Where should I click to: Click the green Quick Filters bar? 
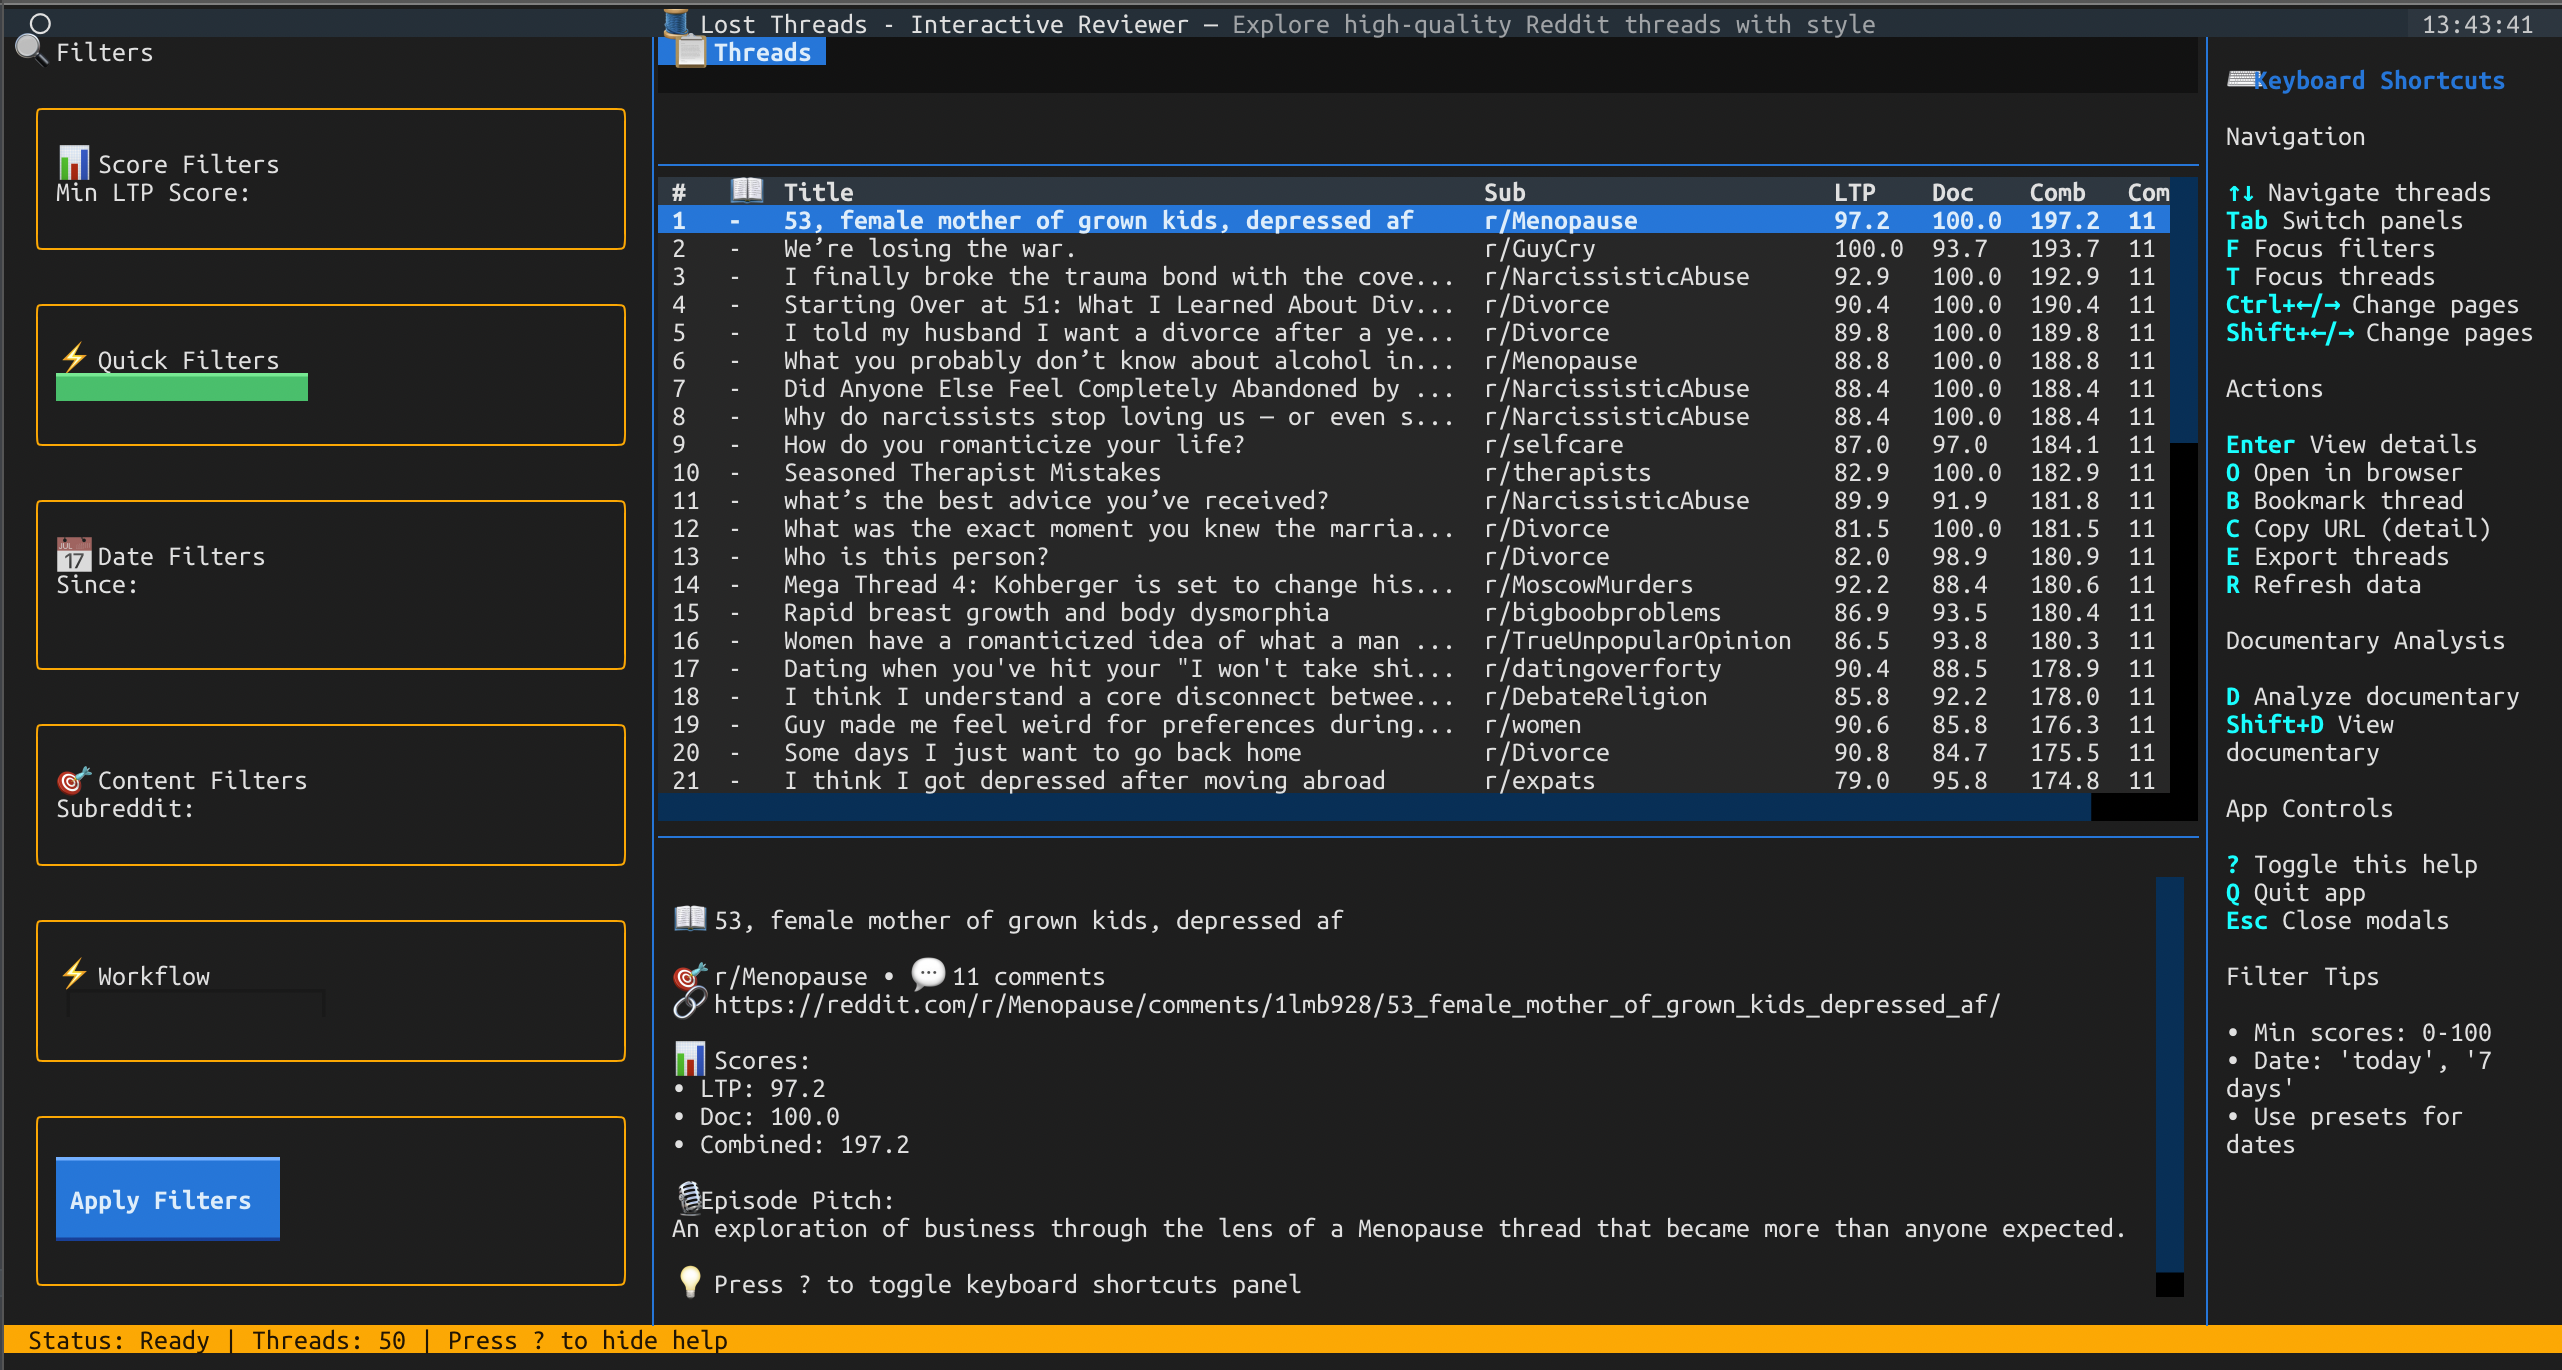pos(182,388)
